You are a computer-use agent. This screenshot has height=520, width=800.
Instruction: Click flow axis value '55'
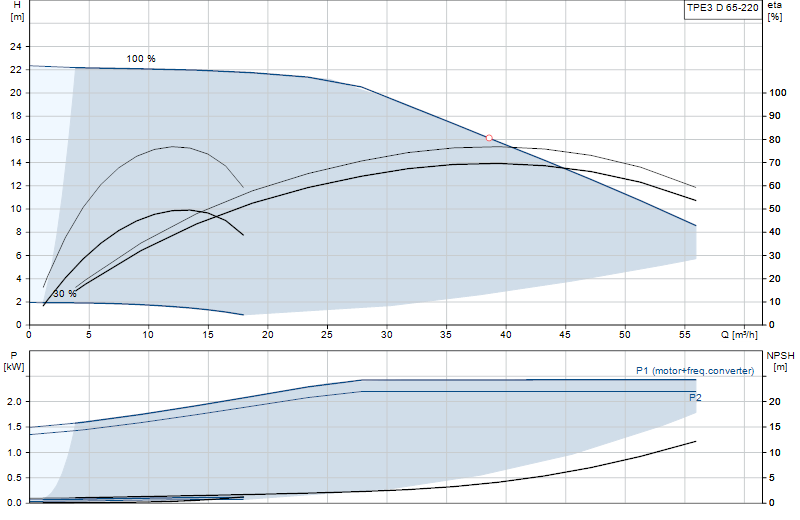click(685, 335)
